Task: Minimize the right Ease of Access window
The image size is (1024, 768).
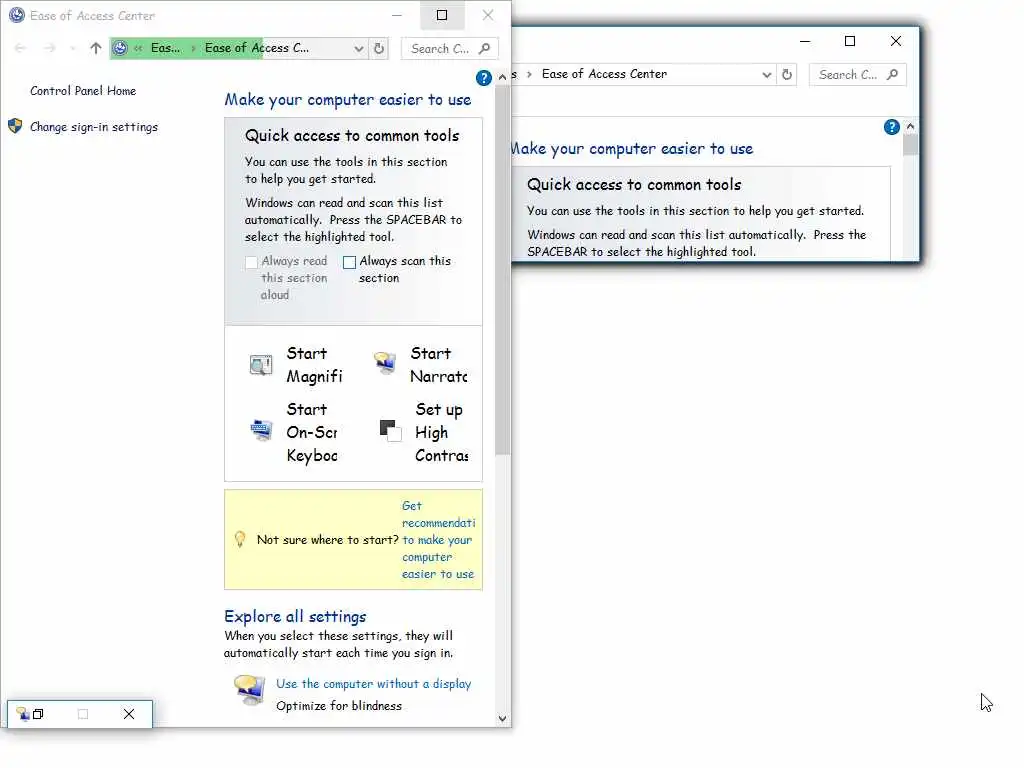Action: pyautogui.click(x=805, y=41)
